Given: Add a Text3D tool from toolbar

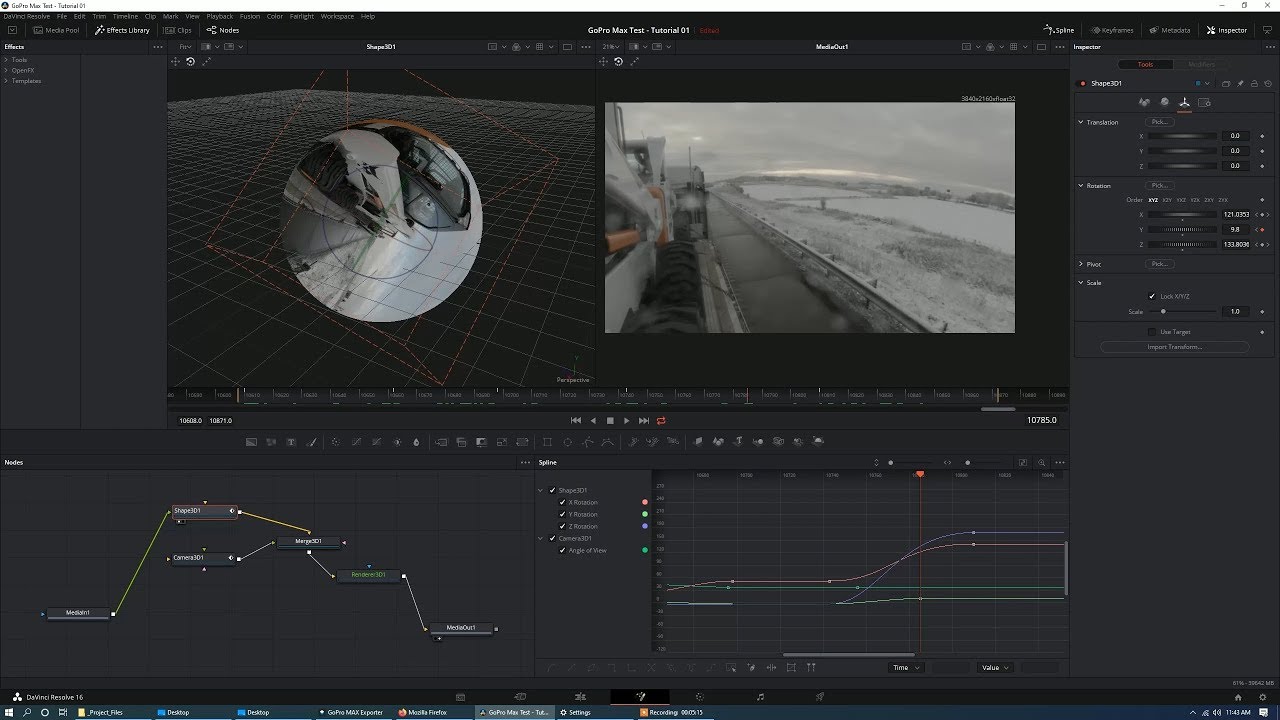Looking at the screenshot, I should 738,442.
